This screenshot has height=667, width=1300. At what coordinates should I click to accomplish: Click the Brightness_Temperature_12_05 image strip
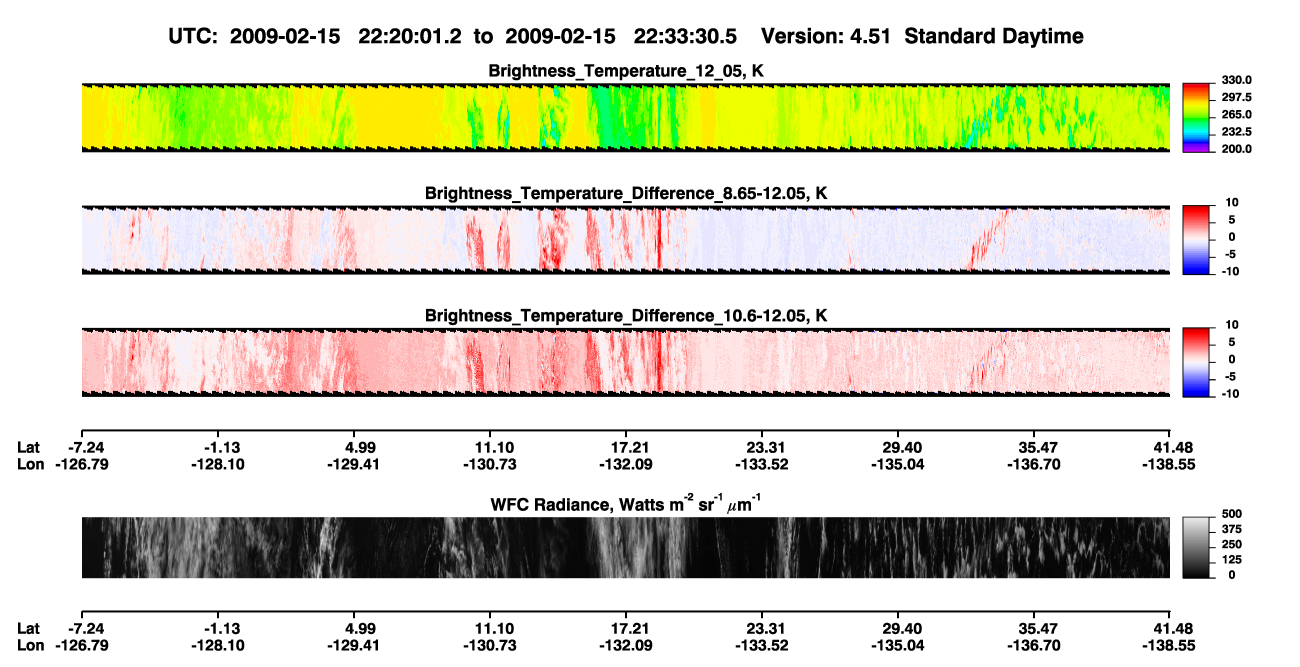click(625, 118)
